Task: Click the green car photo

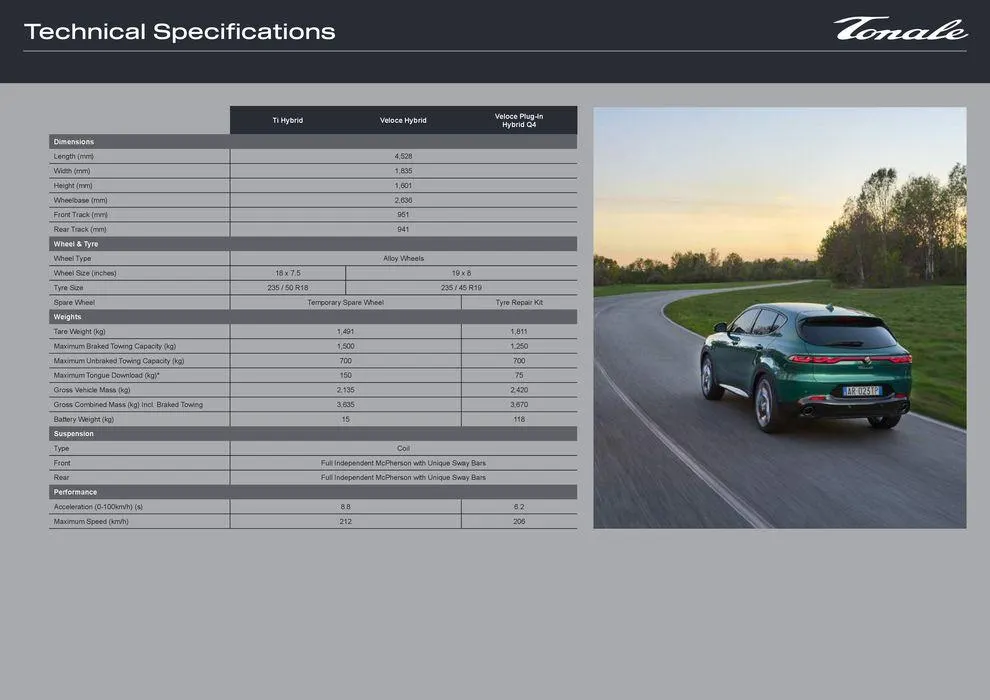Action: [x=779, y=318]
